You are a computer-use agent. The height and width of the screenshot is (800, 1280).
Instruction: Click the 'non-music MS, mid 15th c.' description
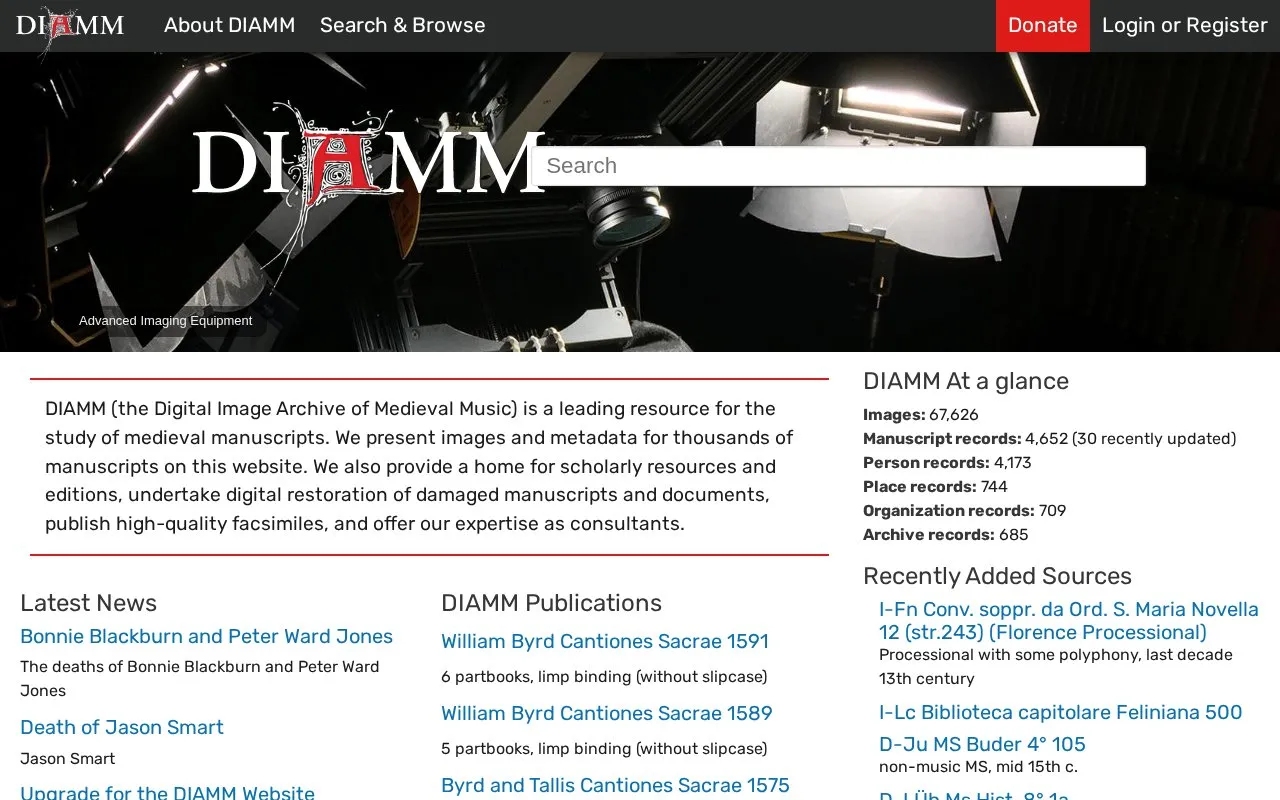978,768
